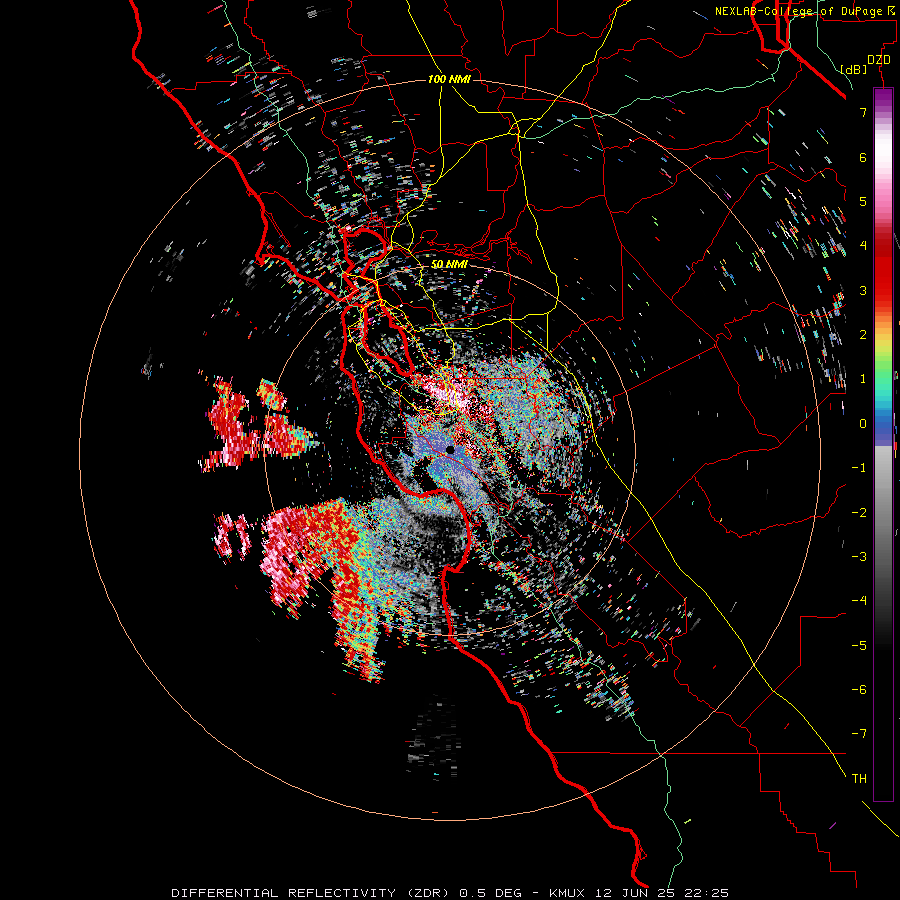Image resolution: width=900 pixels, height=900 pixels.
Task: Click the -5 value on the color scale
Action: pyautogui.click(x=859, y=646)
